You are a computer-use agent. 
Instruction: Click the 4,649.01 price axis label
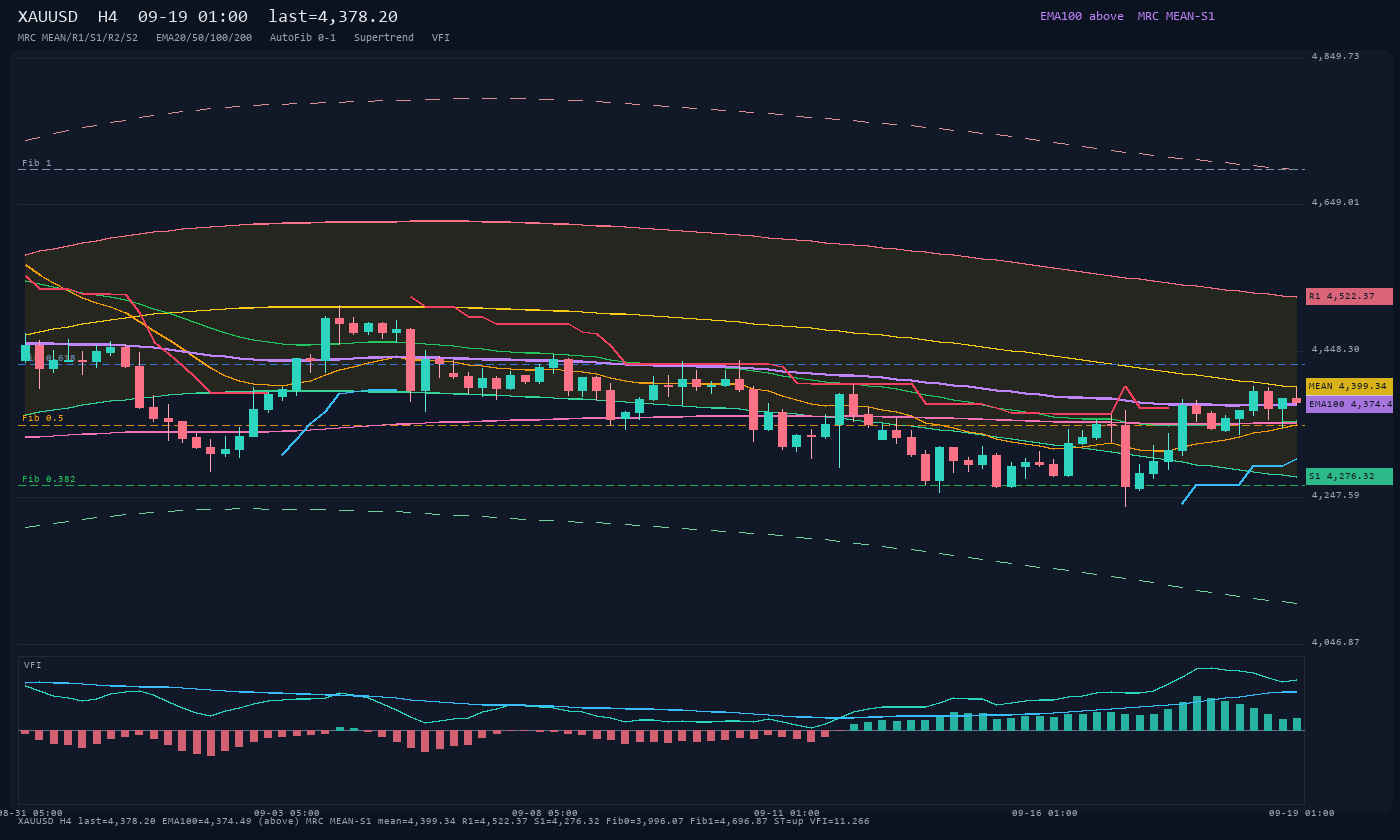[1335, 202]
